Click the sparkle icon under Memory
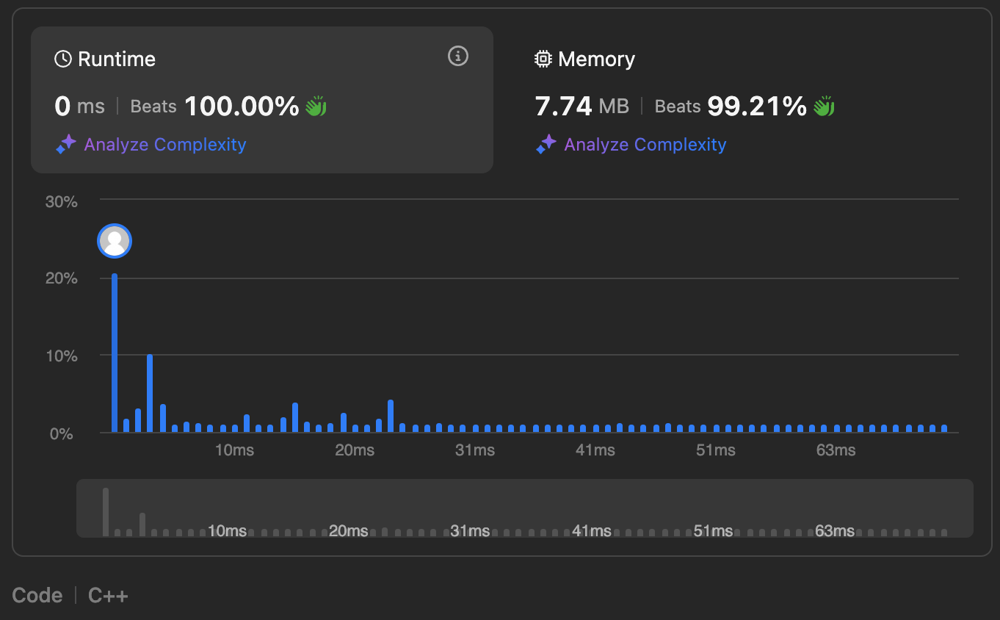The width and height of the screenshot is (1000, 620). [x=546, y=145]
